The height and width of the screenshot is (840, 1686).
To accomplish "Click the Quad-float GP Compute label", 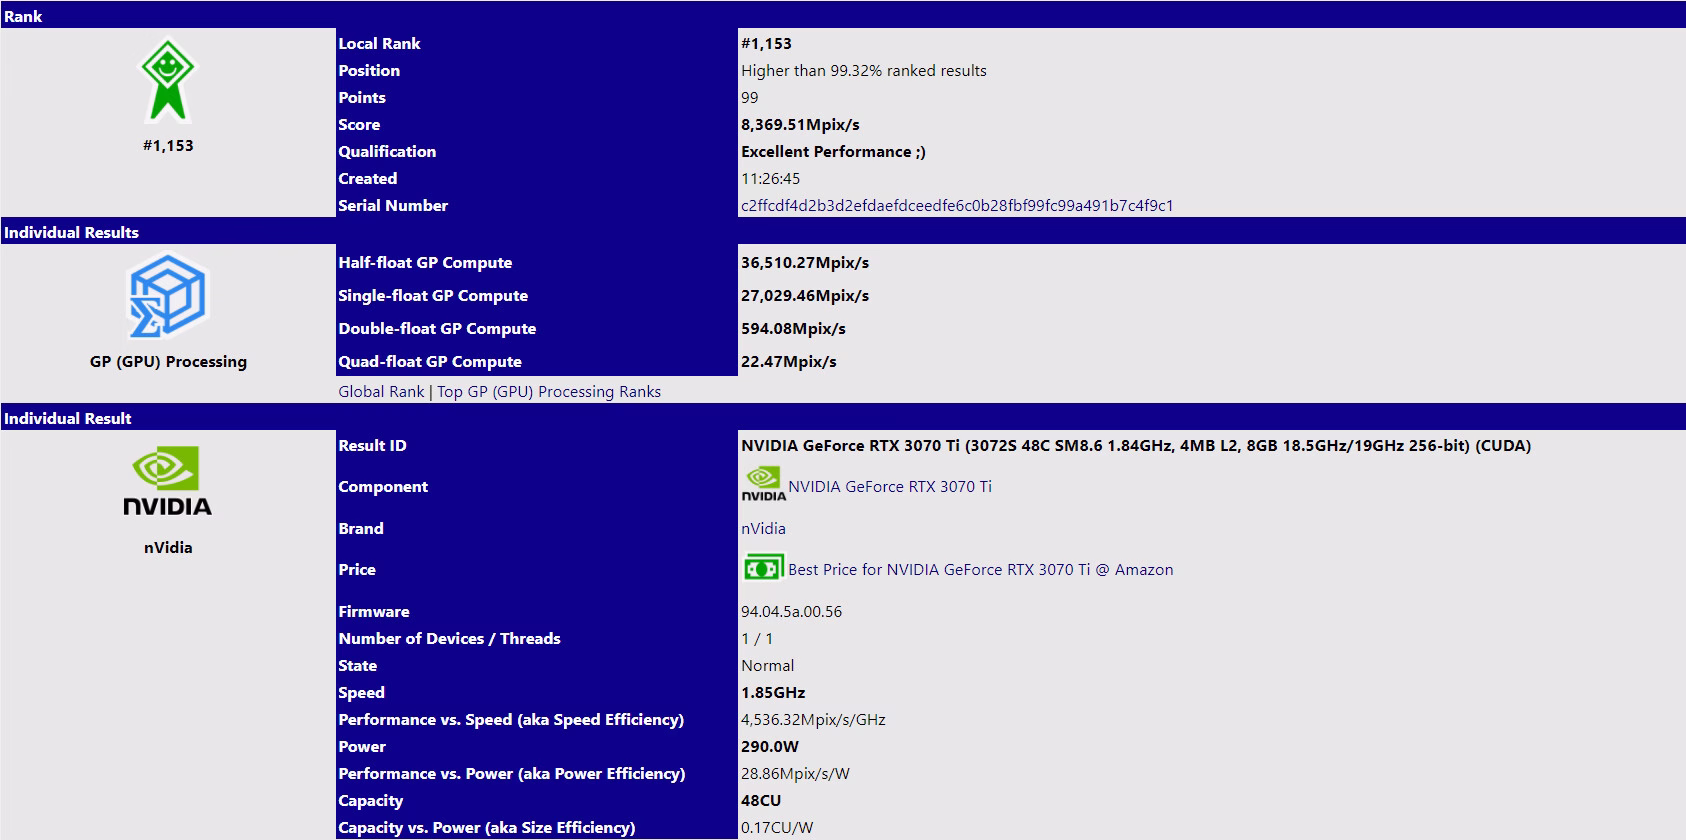I will 430,361.
